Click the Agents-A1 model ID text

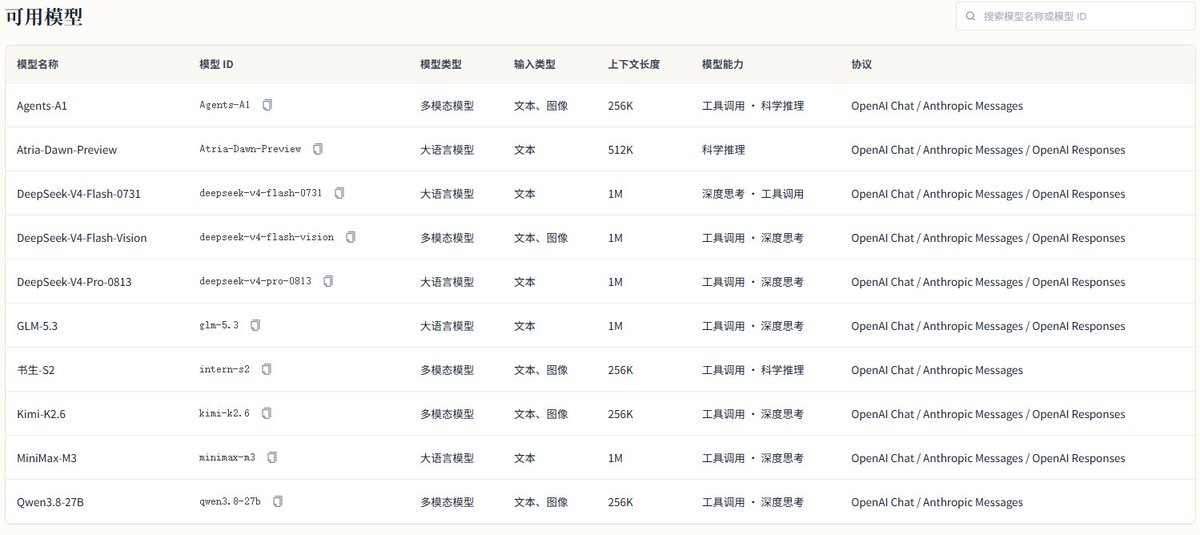coord(225,105)
